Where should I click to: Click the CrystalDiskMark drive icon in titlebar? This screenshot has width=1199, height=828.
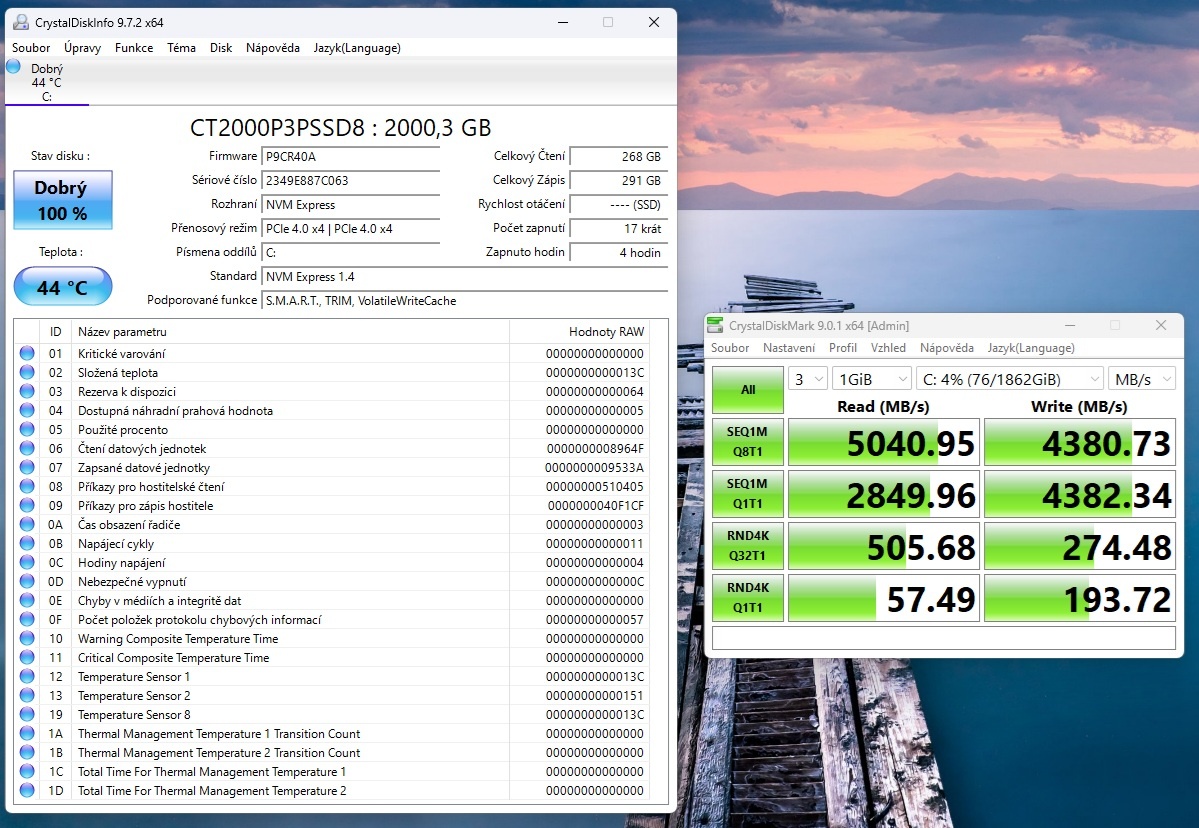(x=714, y=325)
